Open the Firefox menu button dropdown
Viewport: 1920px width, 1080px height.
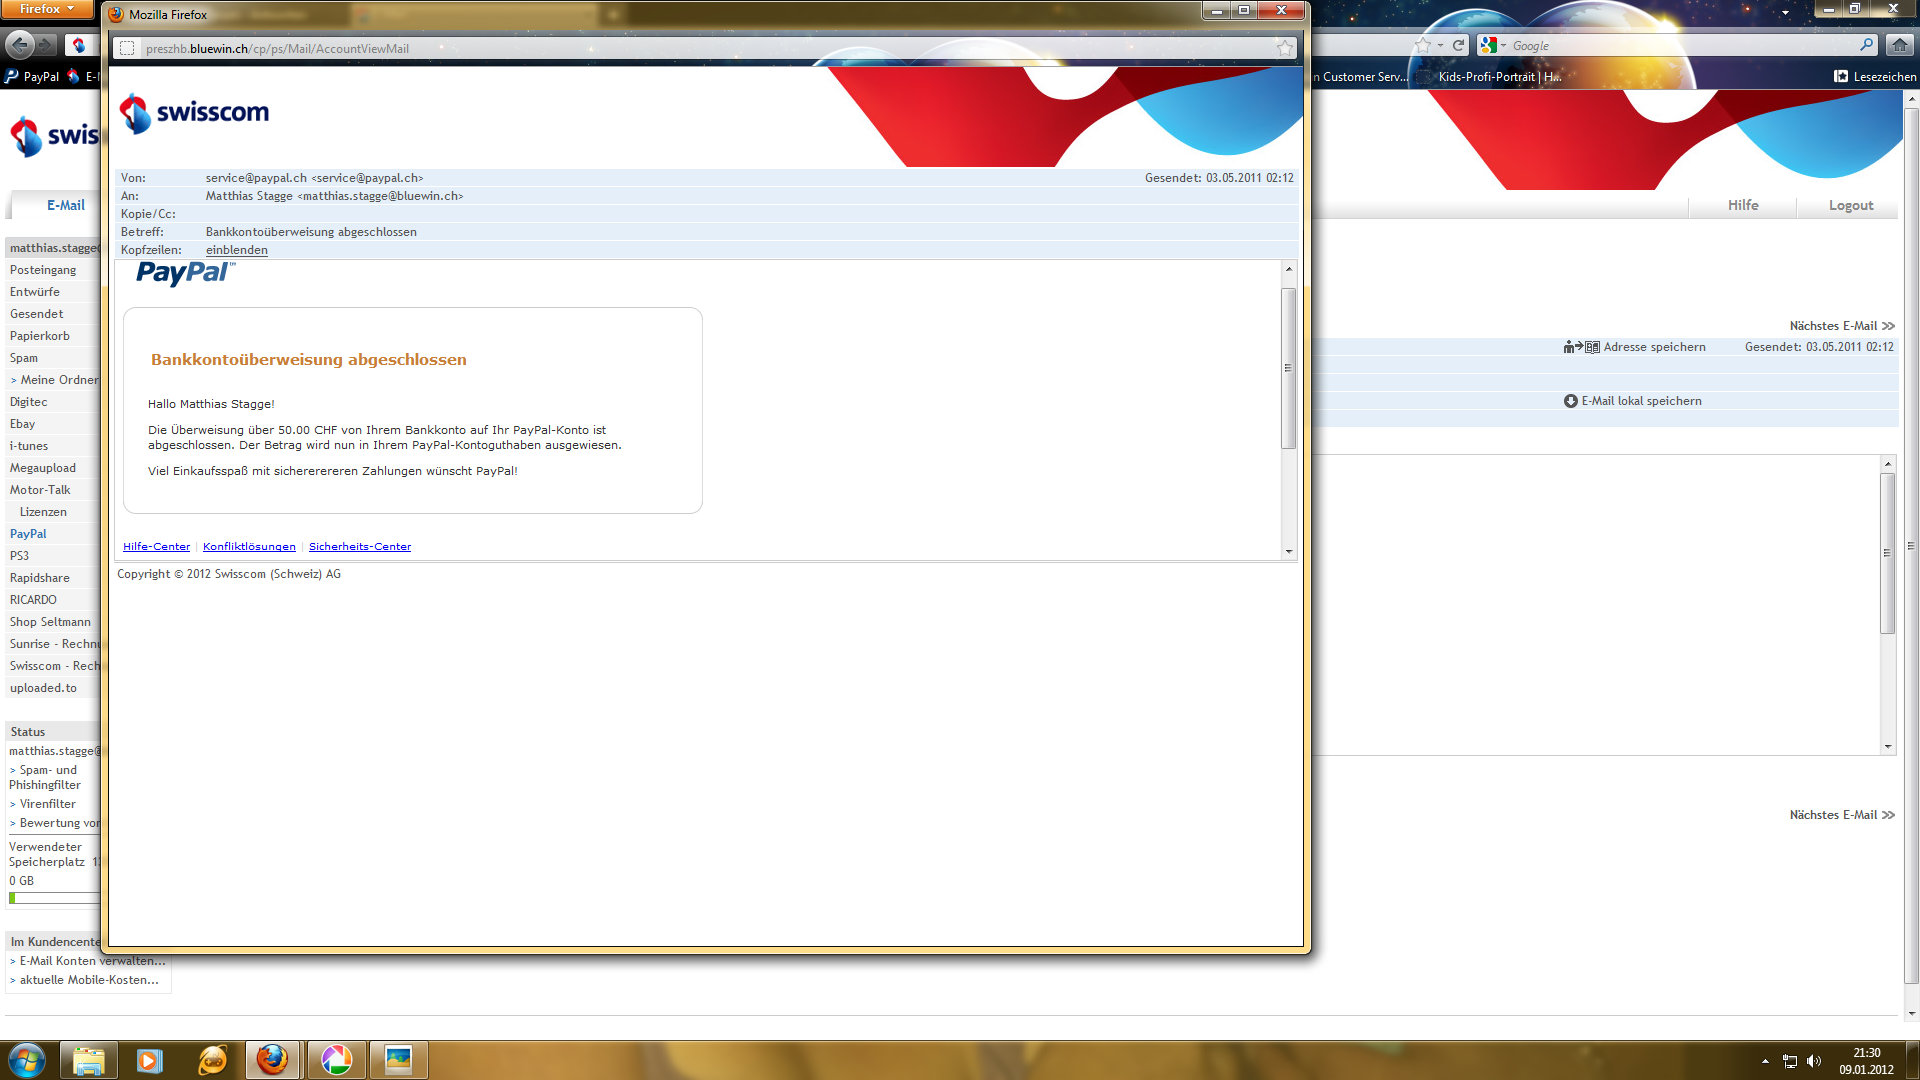click(47, 9)
